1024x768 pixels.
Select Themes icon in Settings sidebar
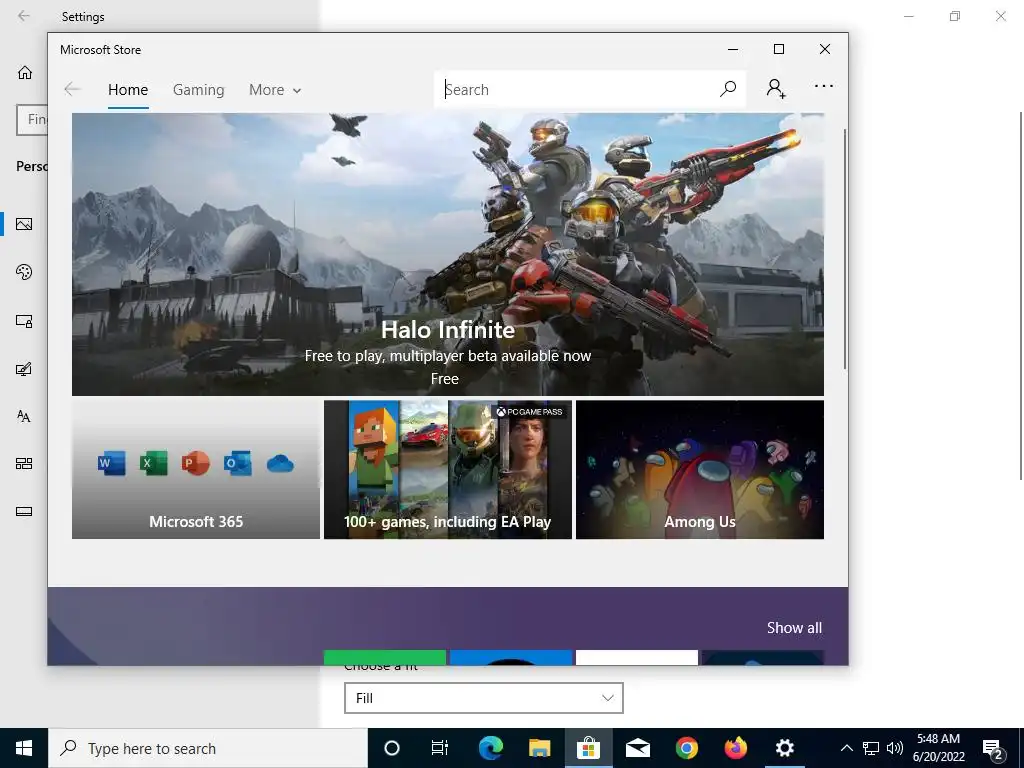click(24, 369)
